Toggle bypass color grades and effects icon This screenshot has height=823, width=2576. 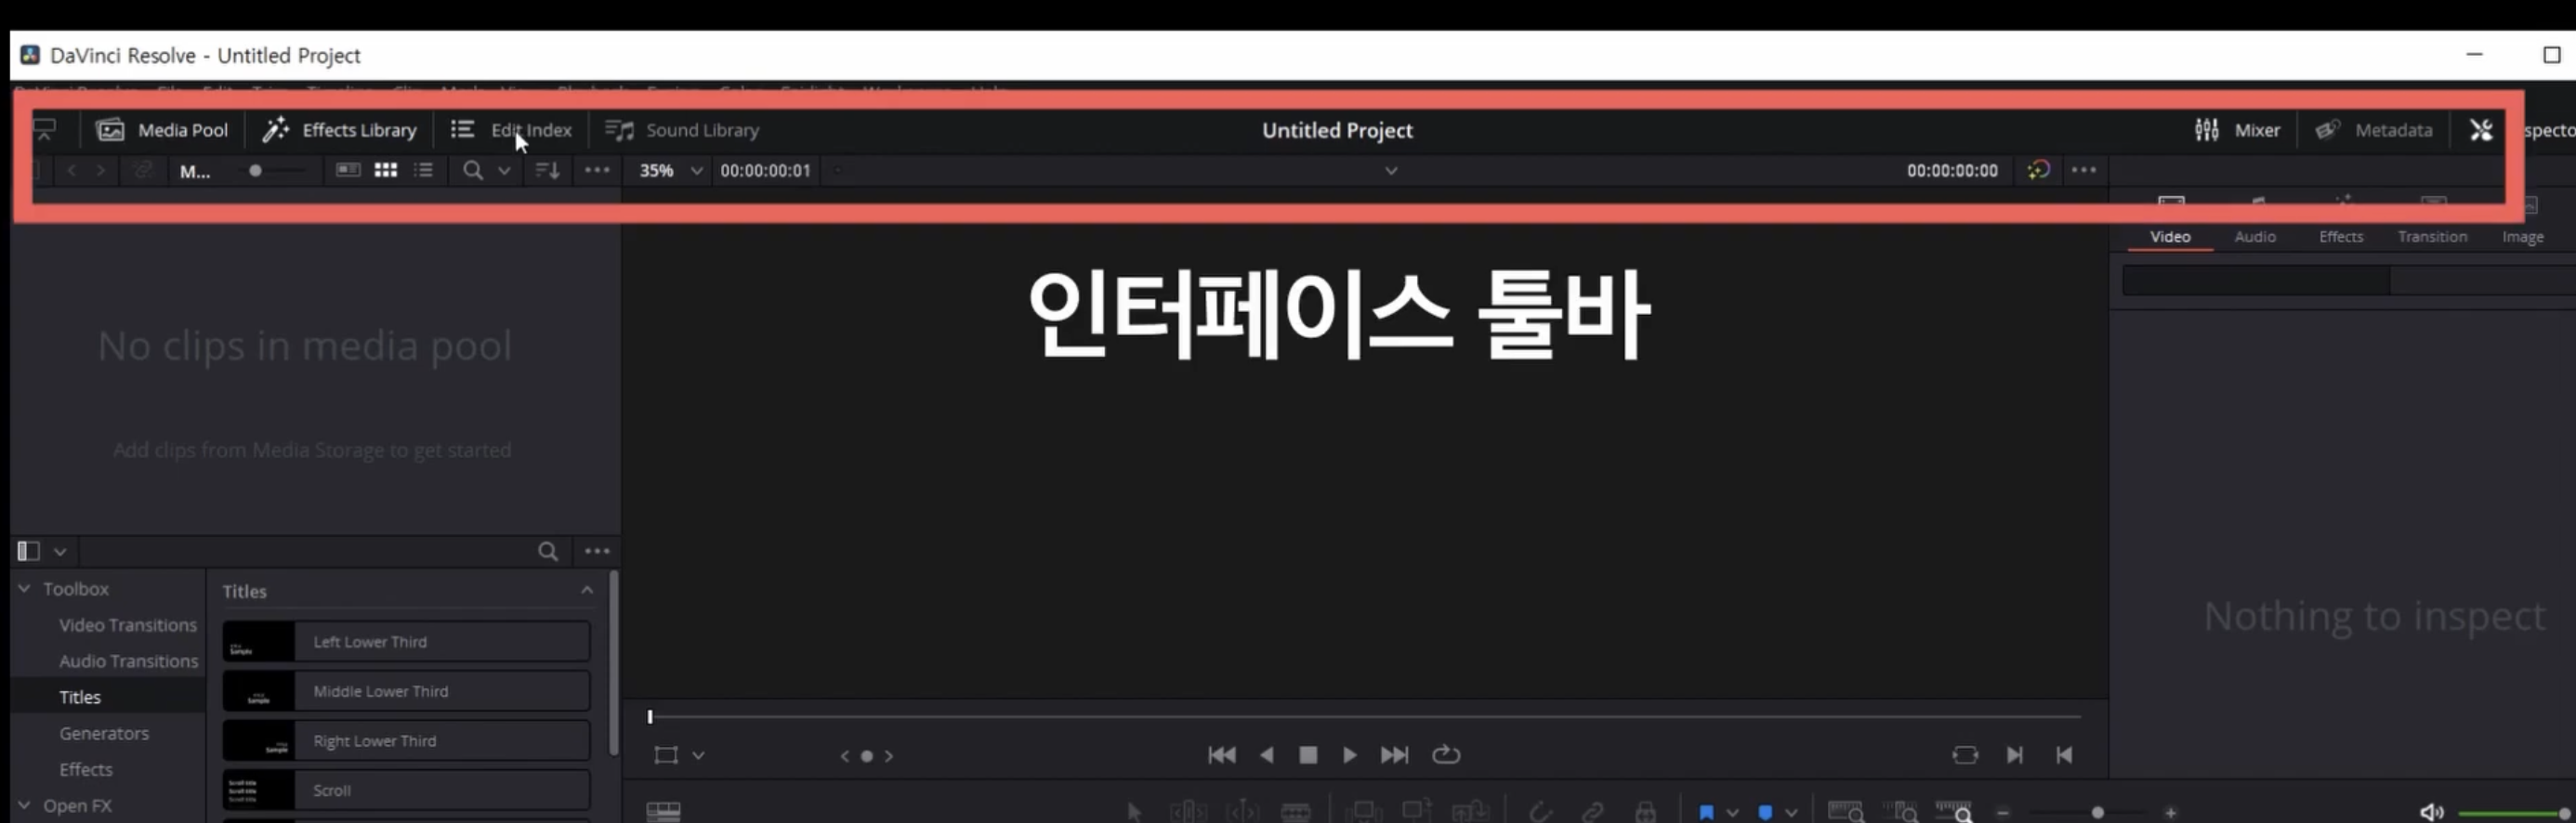coord(2038,170)
